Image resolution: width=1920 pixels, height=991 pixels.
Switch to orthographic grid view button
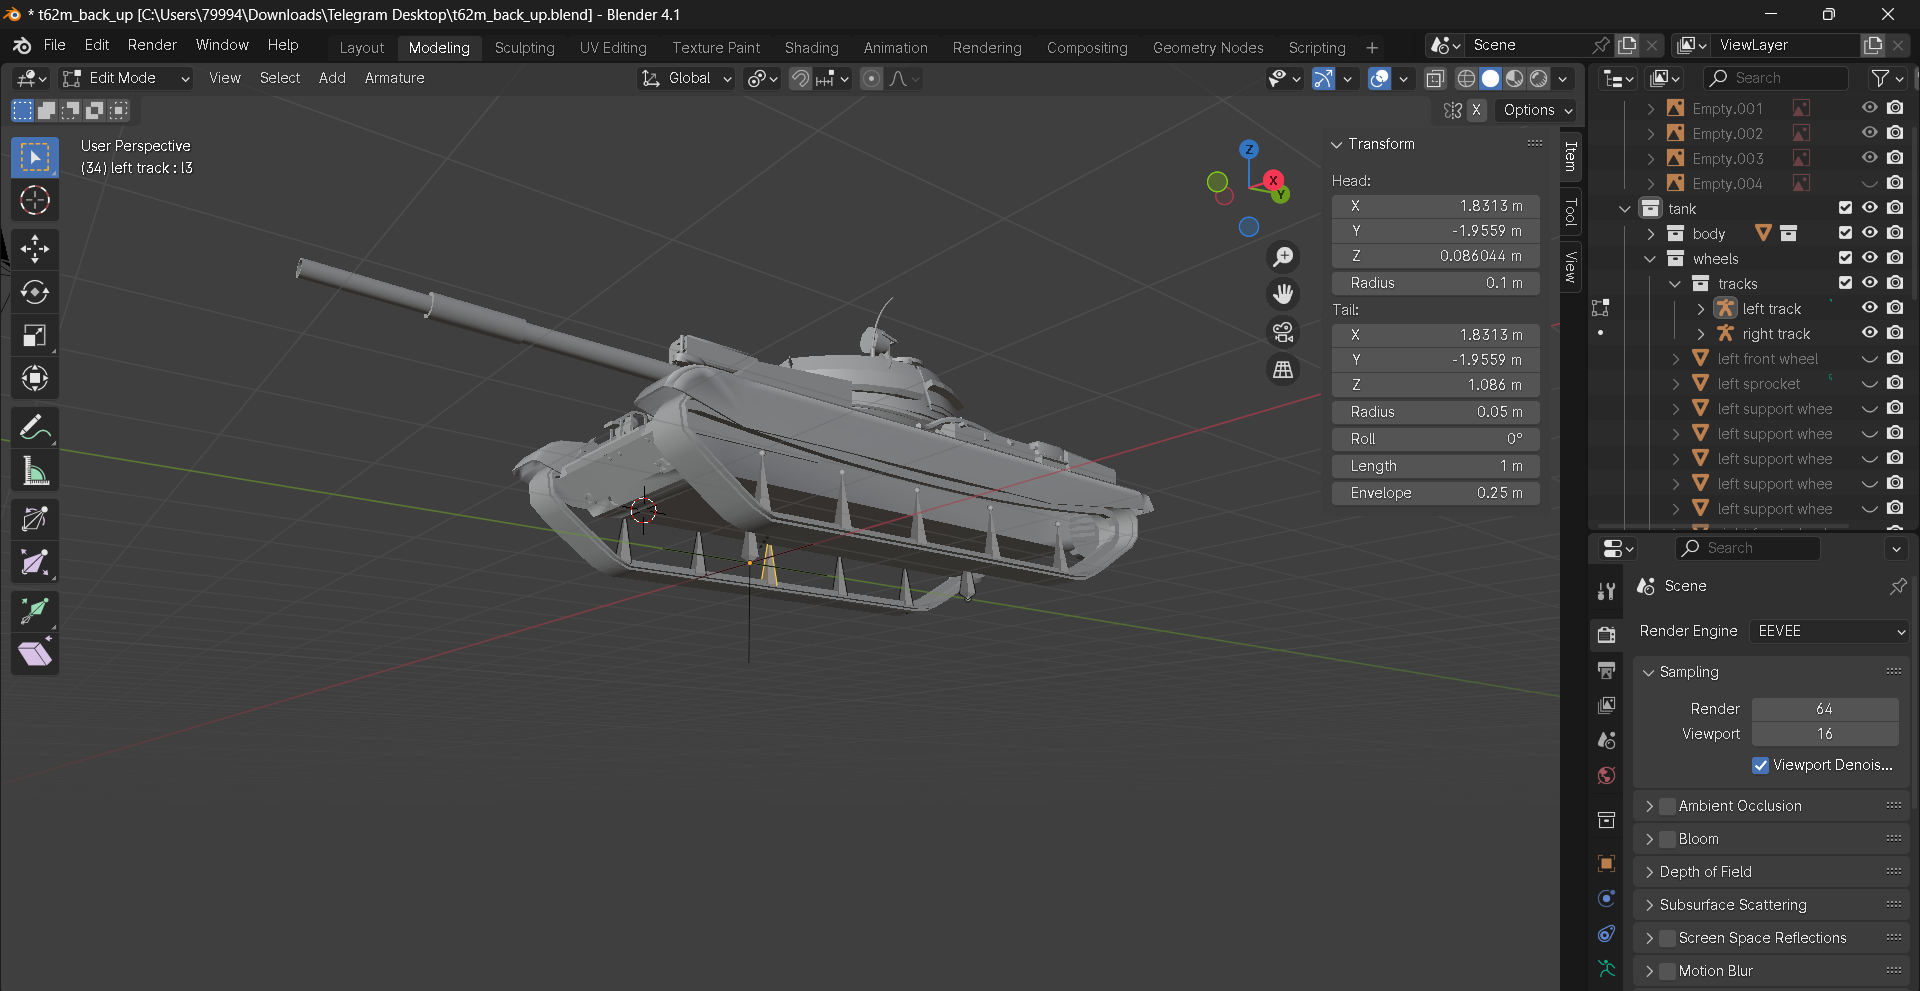(x=1283, y=370)
